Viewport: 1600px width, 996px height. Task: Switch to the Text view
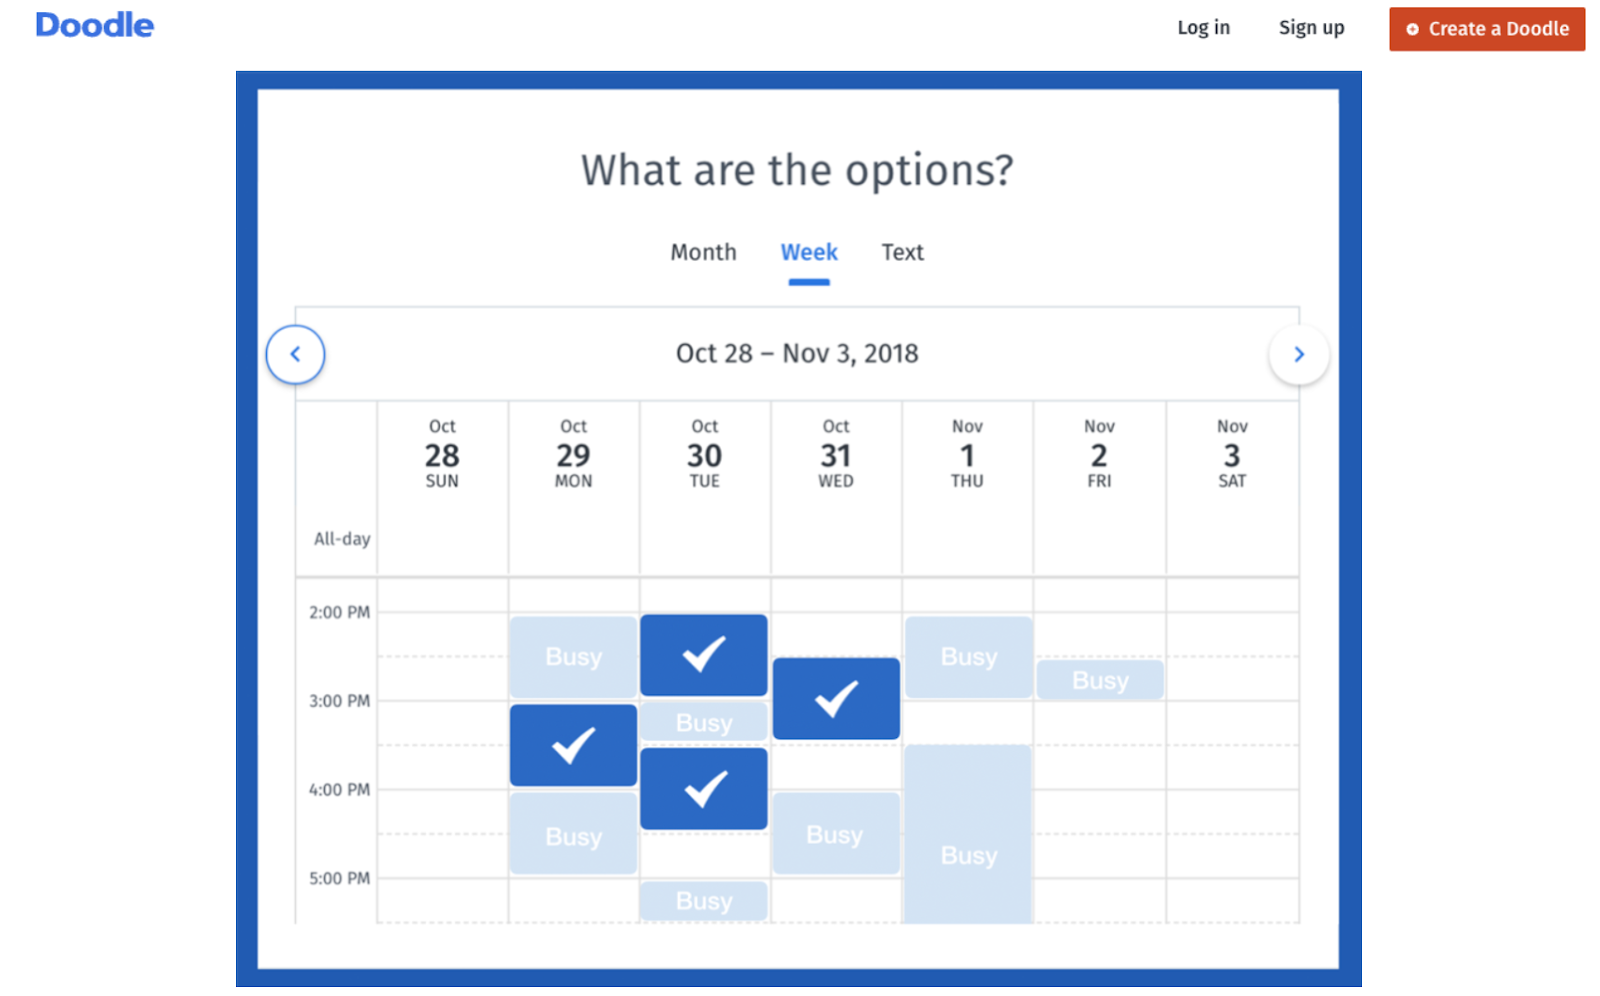pyautogui.click(x=901, y=252)
